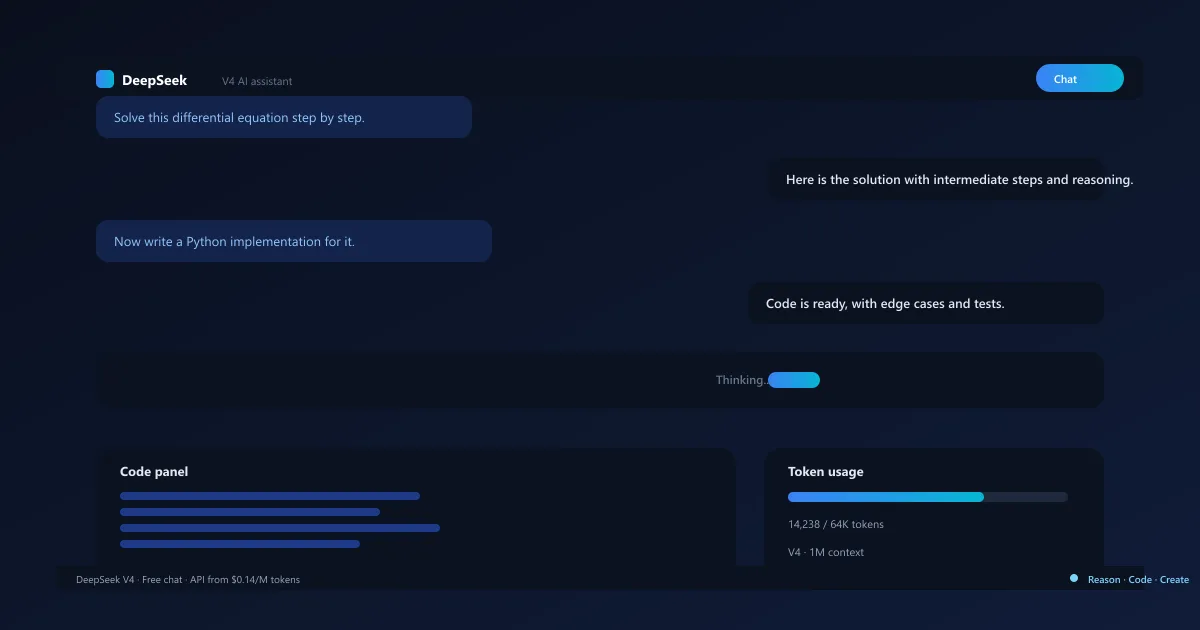Click the token usage progress bar
Screen dimensions: 1200x630
click(928, 497)
